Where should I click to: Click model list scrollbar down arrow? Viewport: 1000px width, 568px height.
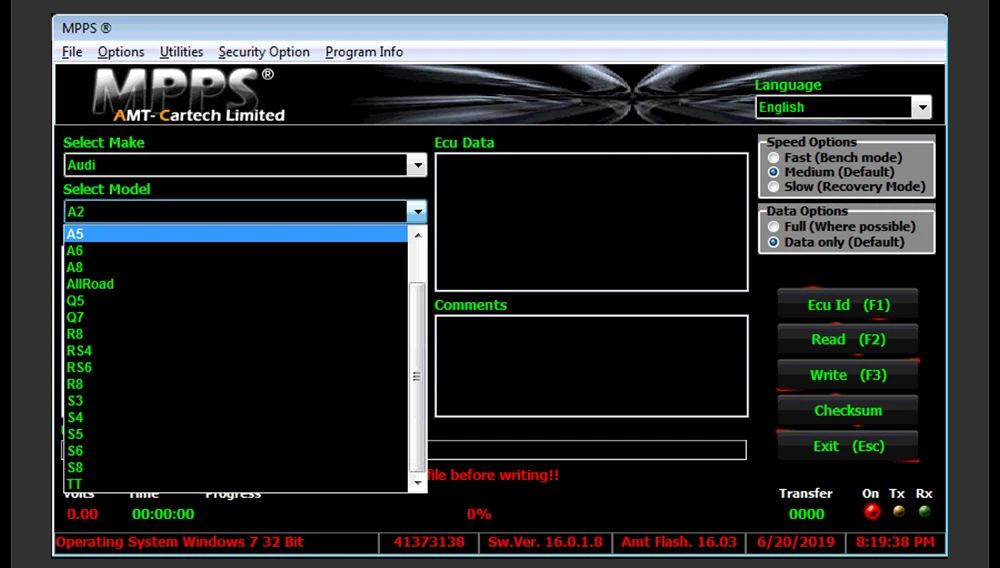click(x=418, y=483)
